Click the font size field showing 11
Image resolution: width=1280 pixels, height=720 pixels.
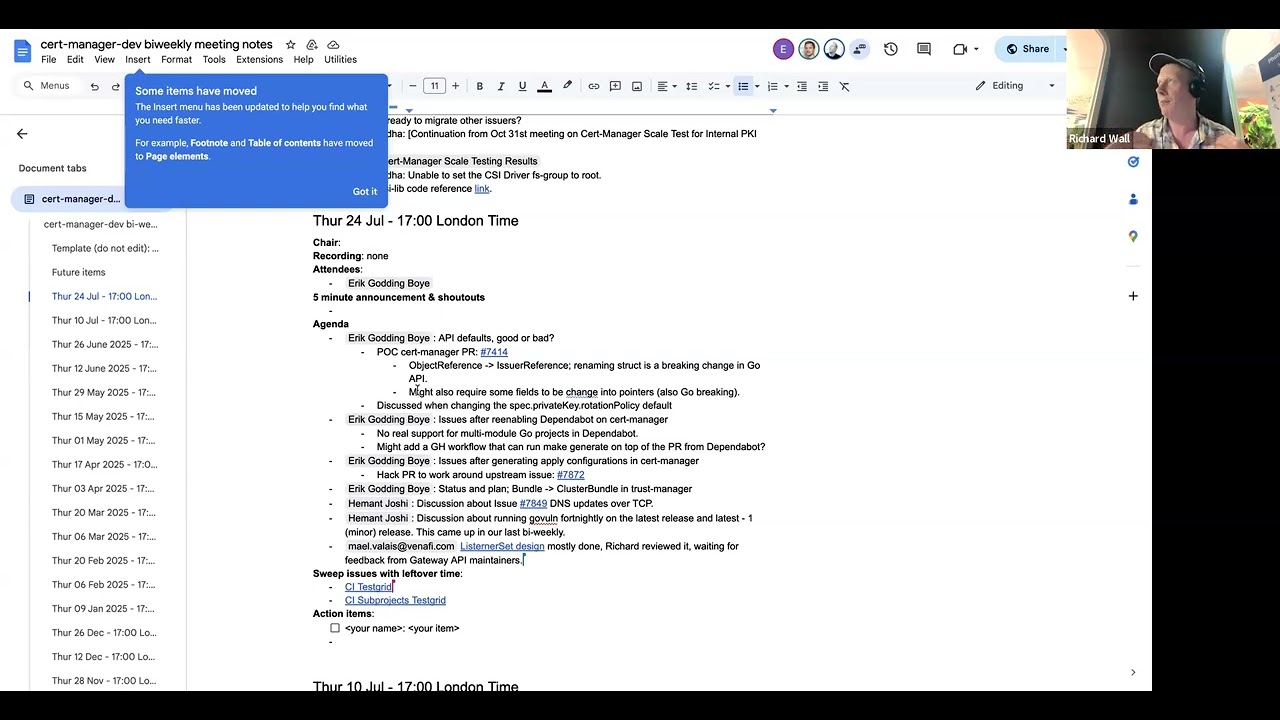(x=434, y=86)
